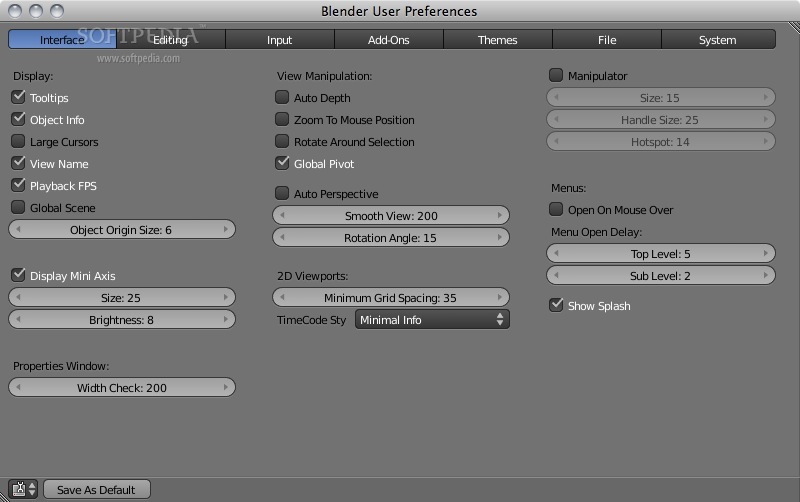Enable the Global Scene option
The image size is (800, 502).
[x=18, y=207]
